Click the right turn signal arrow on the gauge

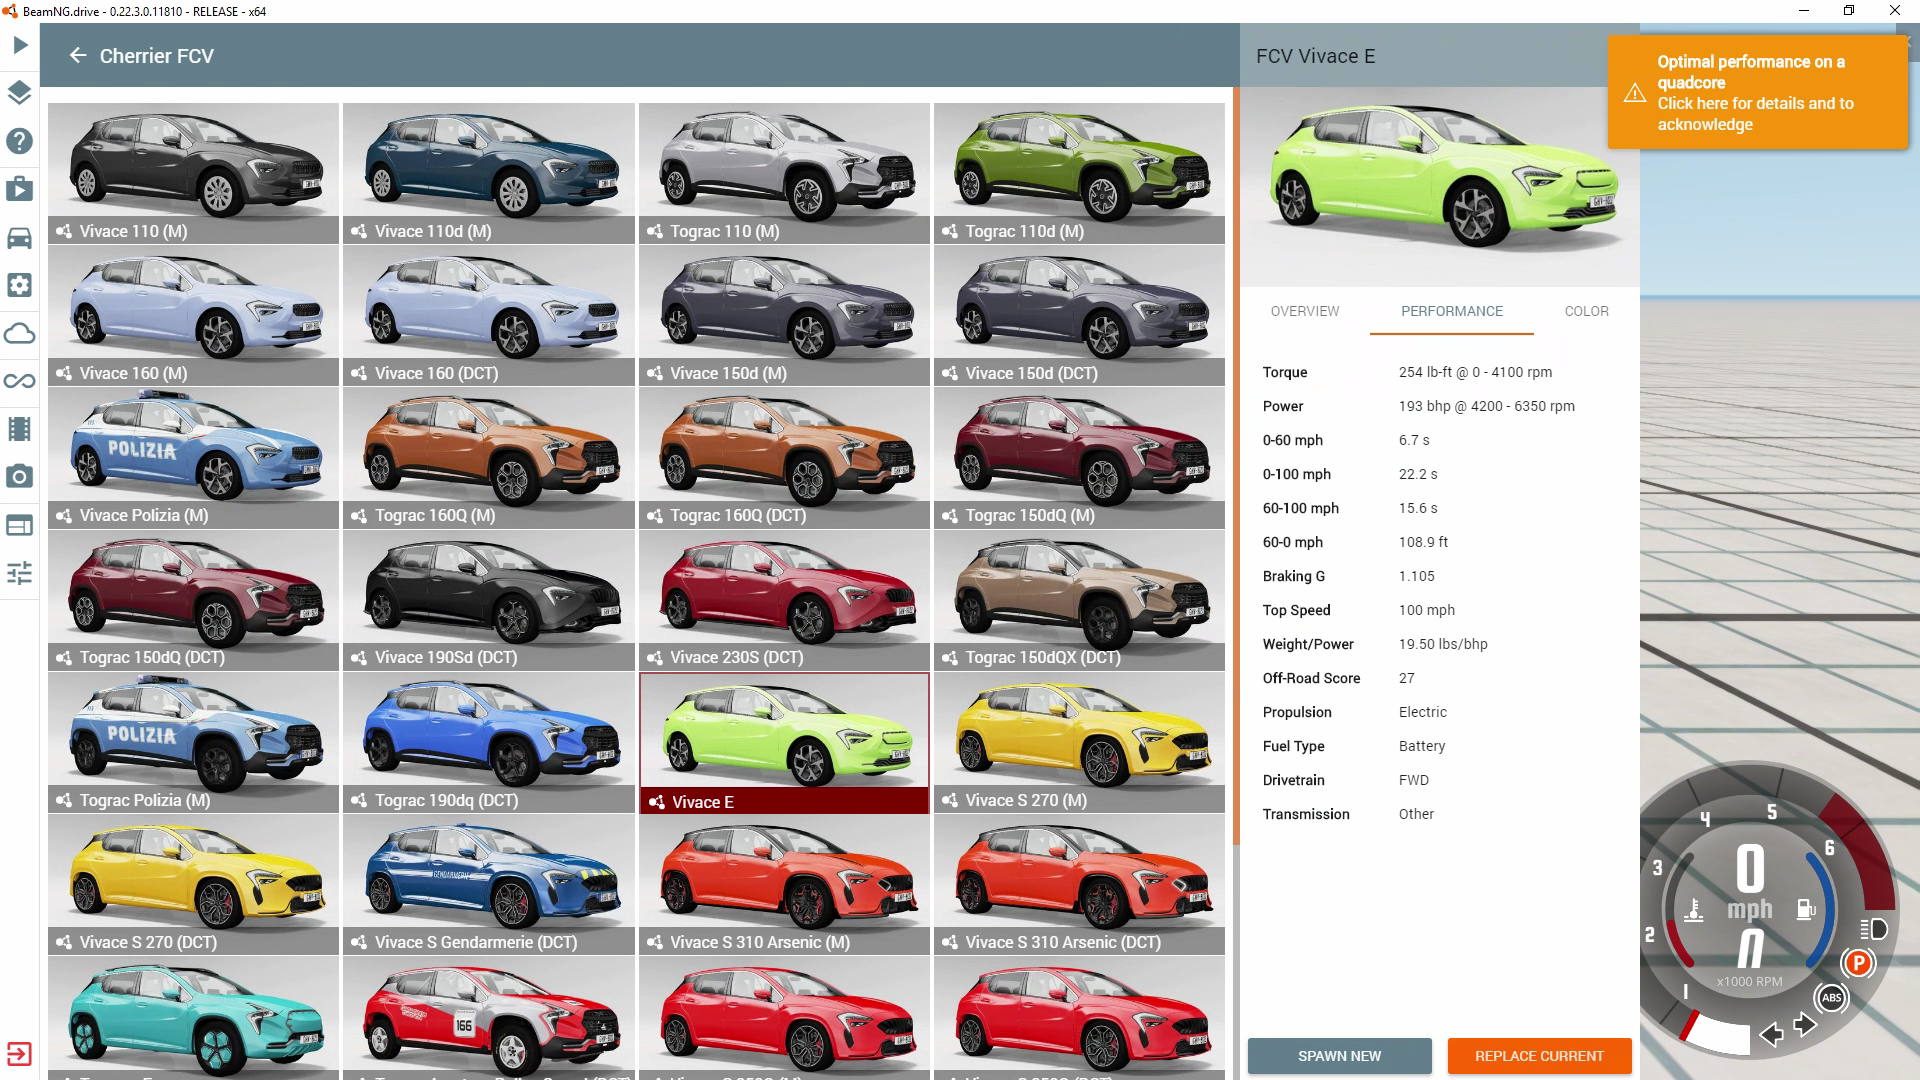[1805, 1025]
